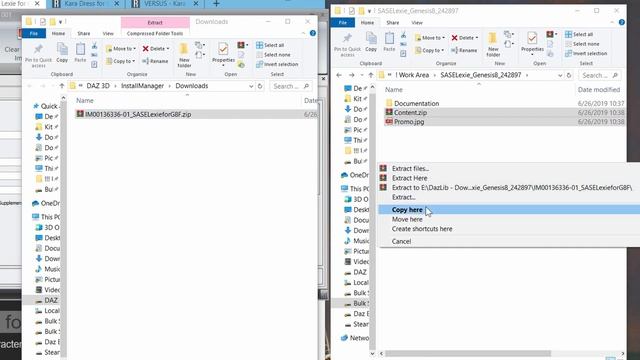The width and height of the screenshot is (640, 360).
Task: Switch to VERSUS browser tab
Action: click(x=165, y=4)
